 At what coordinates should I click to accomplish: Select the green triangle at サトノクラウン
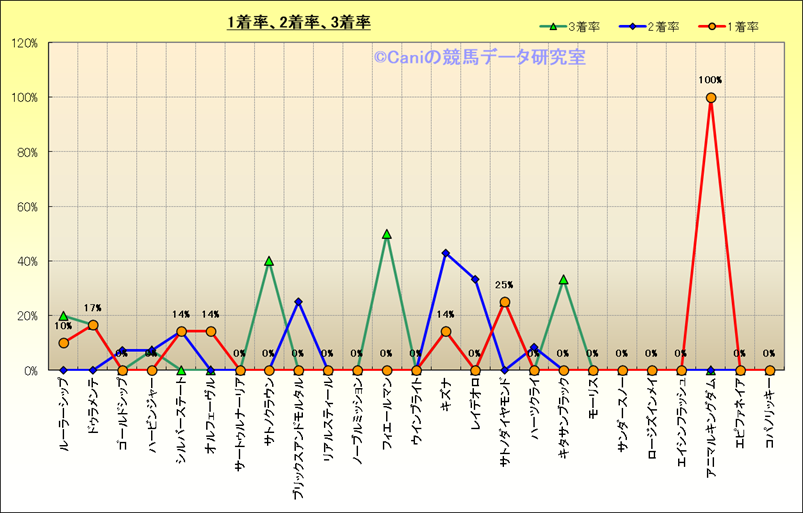[269, 261]
